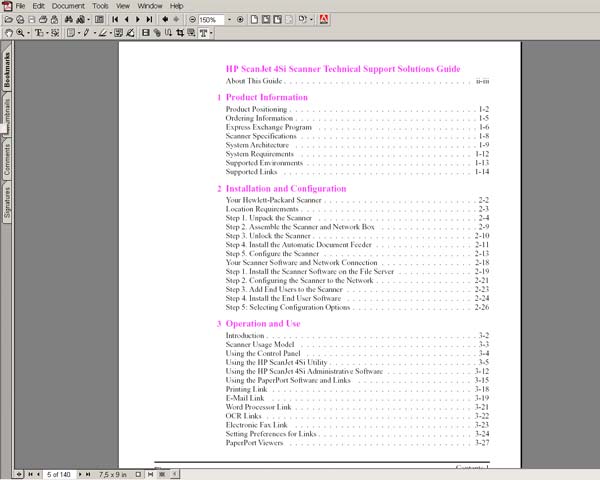Click the '5 of 140' page number field
Image resolution: width=600 pixels, height=480 pixels.
coord(59,475)
